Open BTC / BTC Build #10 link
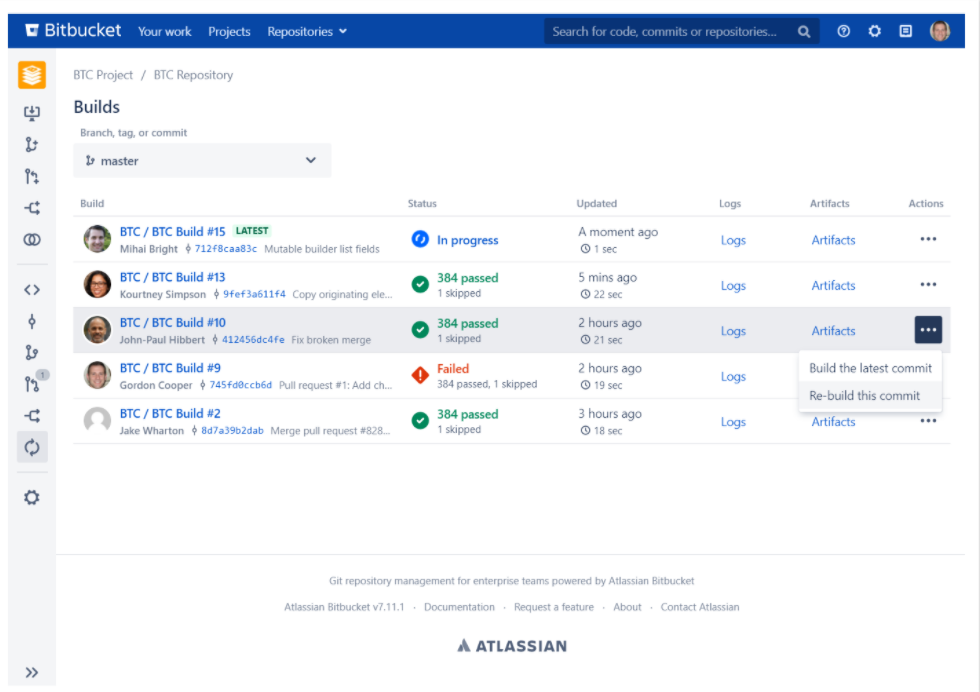This screenshot has width=980, height=692. click(x=172, y=323)
